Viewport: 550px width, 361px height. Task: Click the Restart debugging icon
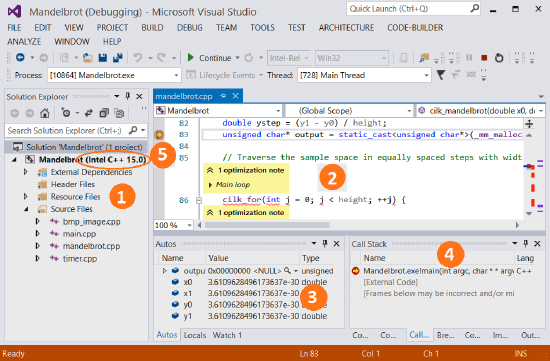[x=499, y=58]
